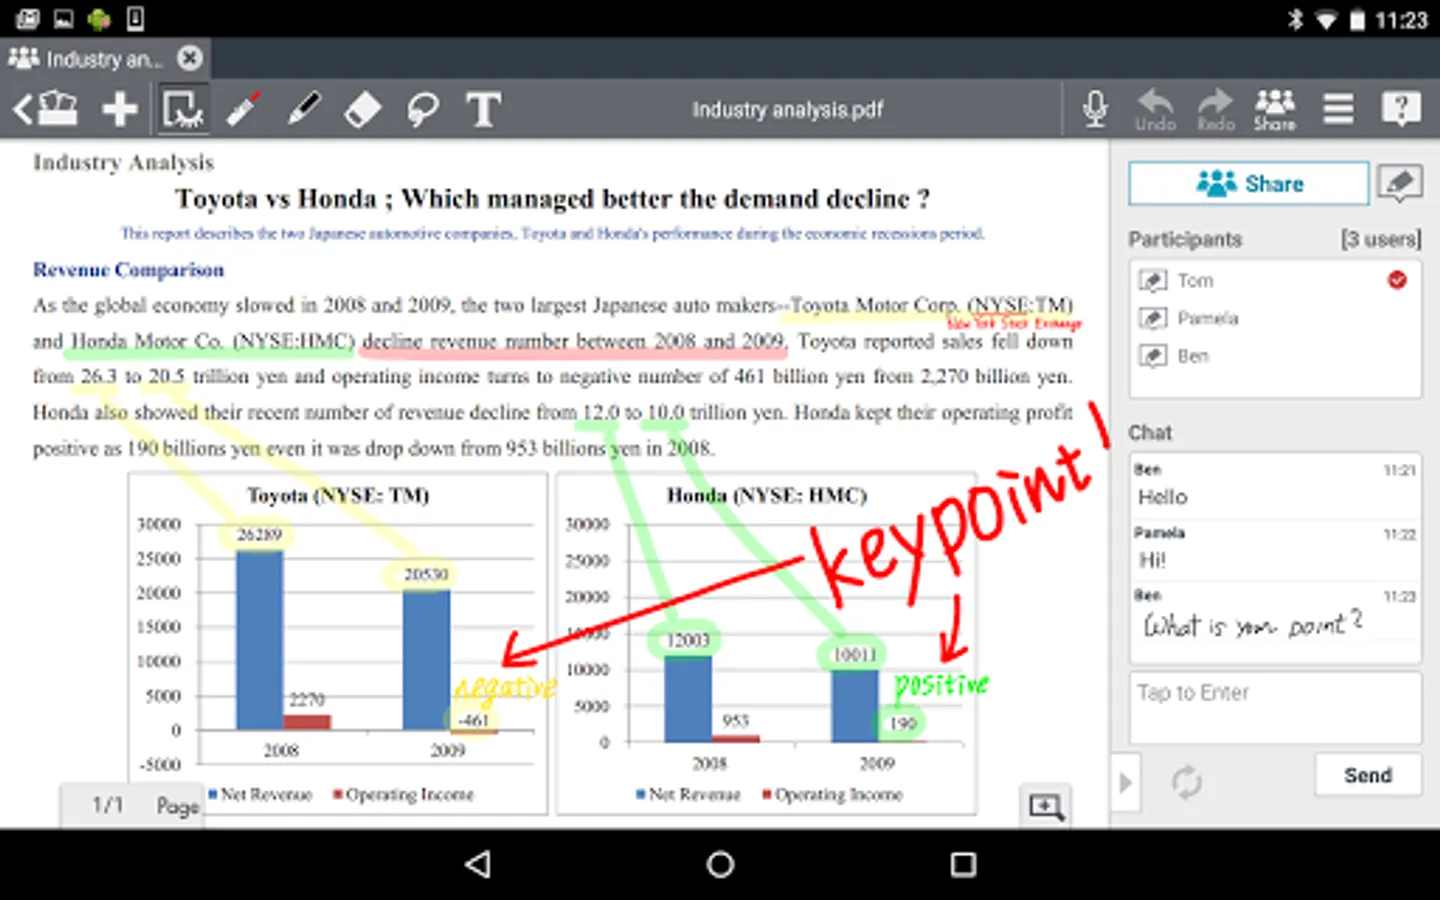Open handwriting note icon beside Share

[1400, 183]
